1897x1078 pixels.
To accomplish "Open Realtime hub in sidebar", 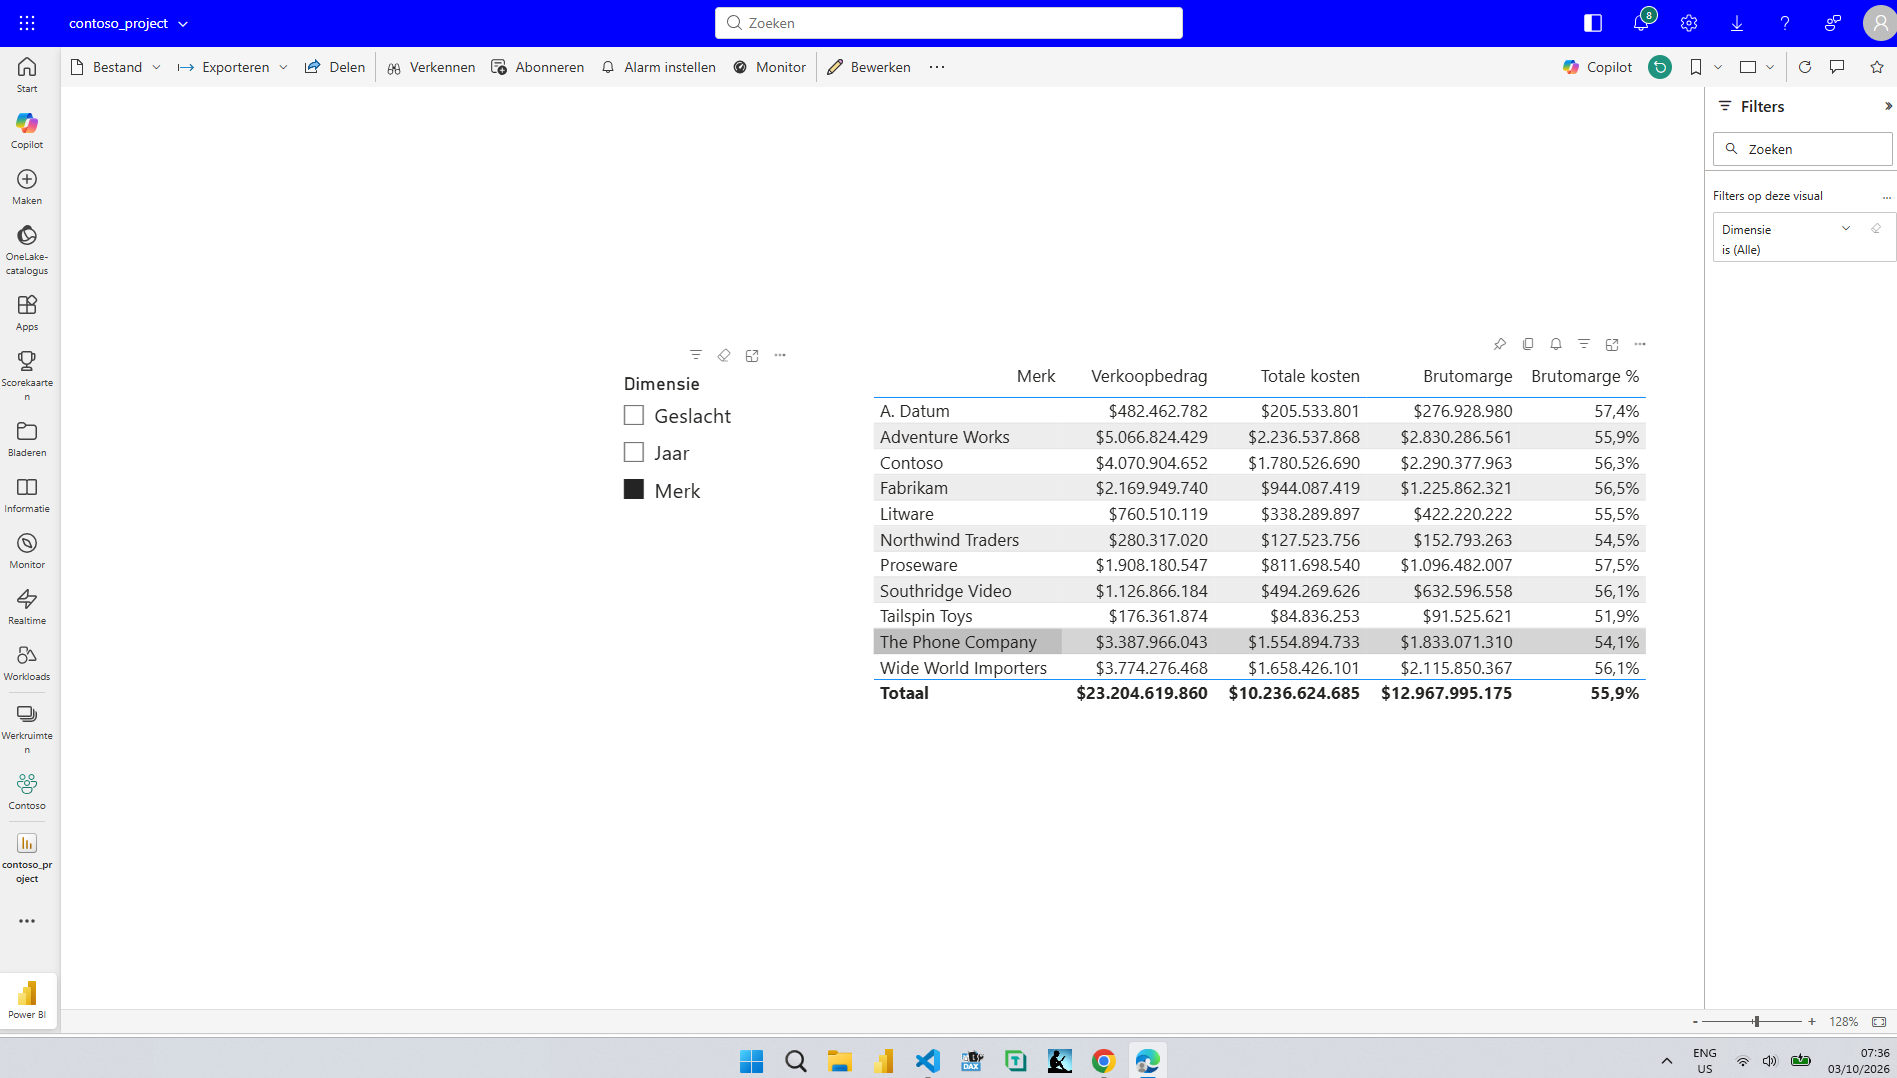I will click(27, 606).
